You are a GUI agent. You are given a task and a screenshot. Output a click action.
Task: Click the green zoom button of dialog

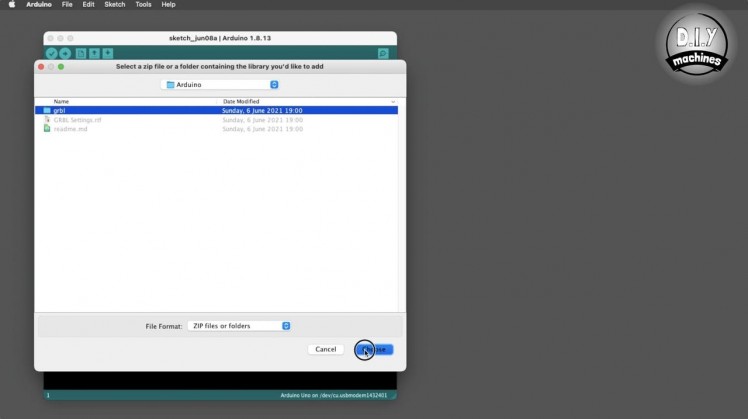tap(61, 67)
